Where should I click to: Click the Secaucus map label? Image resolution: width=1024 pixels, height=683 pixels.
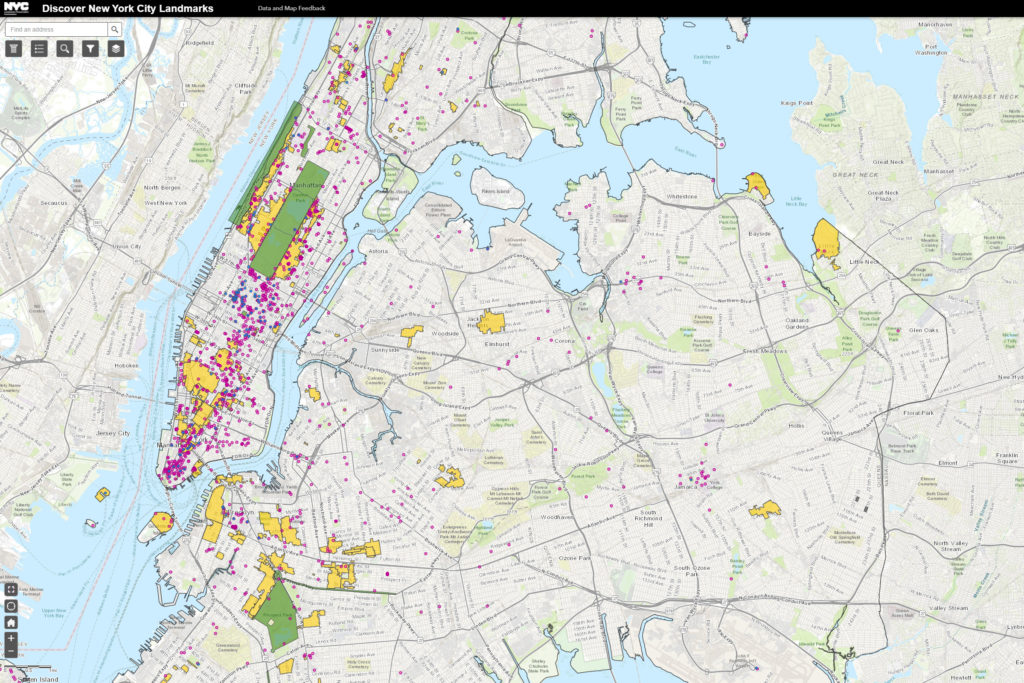(54, 203)
